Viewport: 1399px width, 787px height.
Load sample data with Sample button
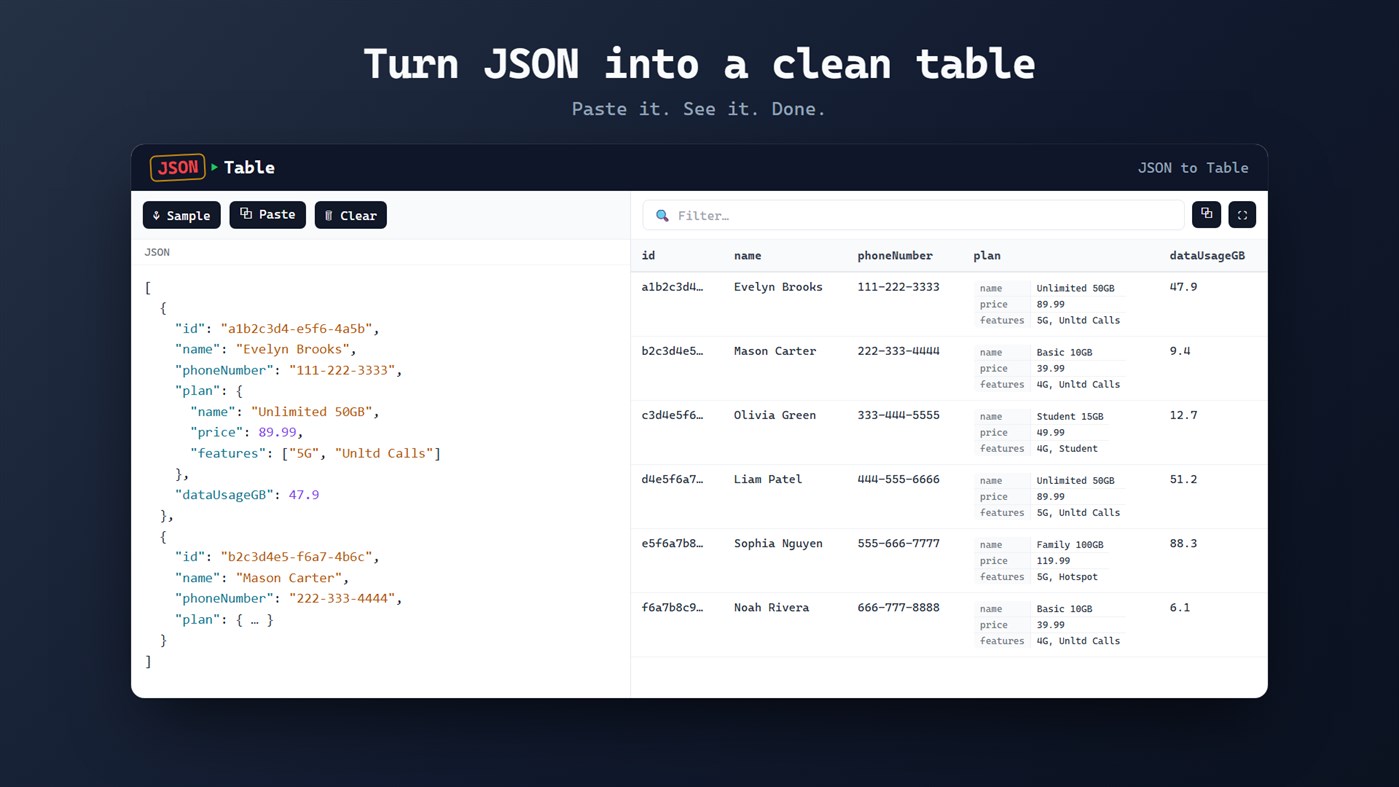click(x=182, y=215)
